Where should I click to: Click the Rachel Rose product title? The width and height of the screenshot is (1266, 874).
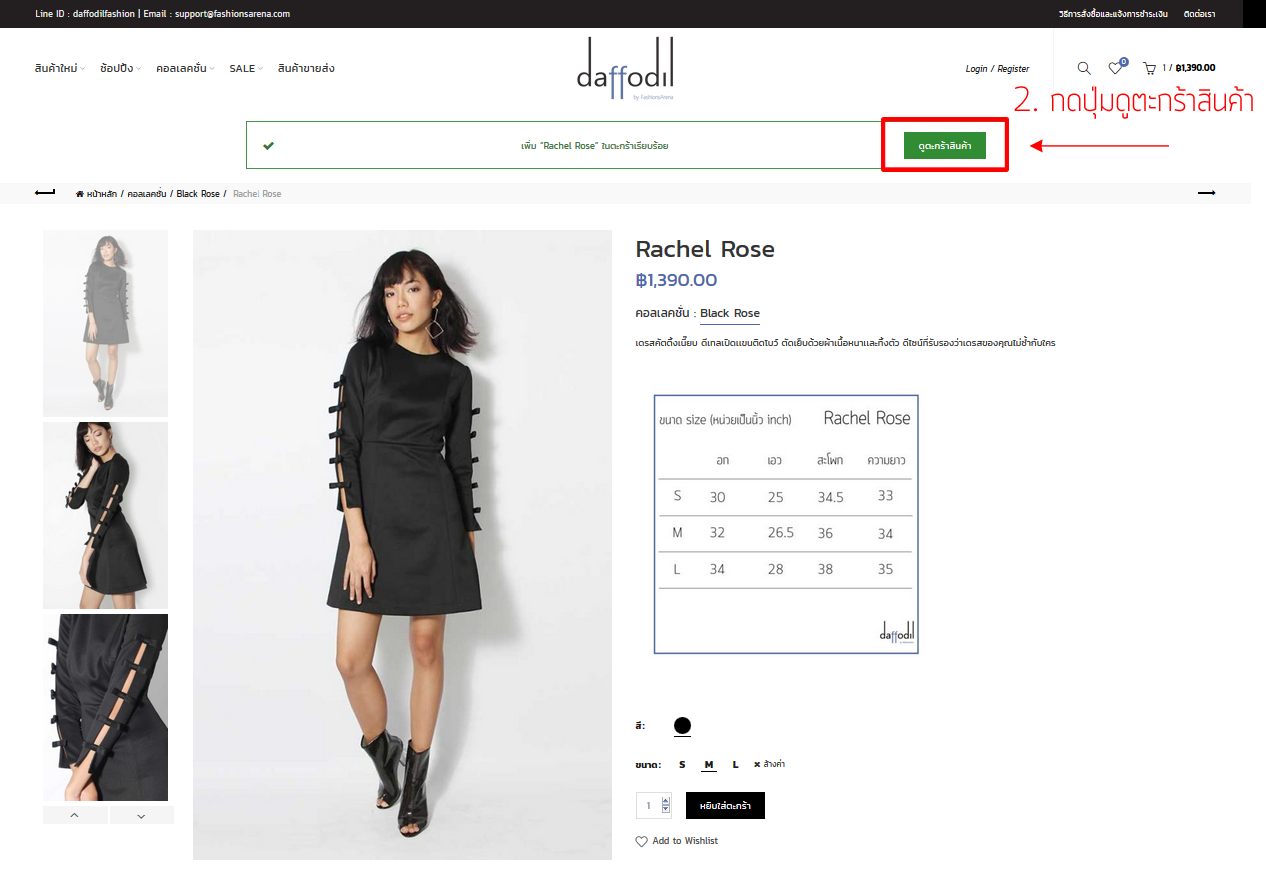(705, 249)
